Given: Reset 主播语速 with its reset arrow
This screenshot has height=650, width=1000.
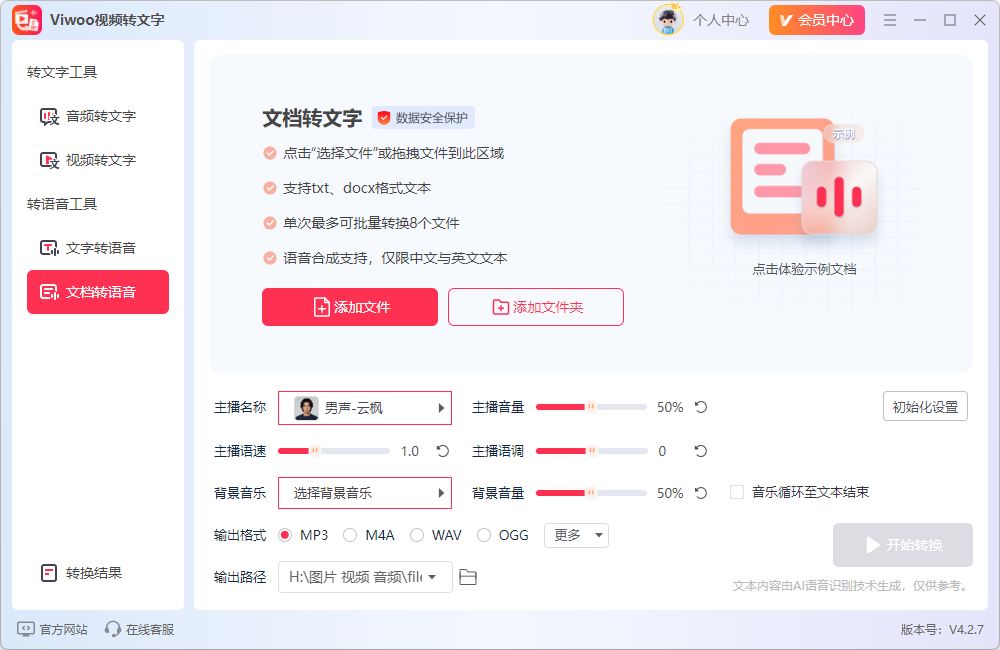Looking at the screenshot, I should point(443,451).
